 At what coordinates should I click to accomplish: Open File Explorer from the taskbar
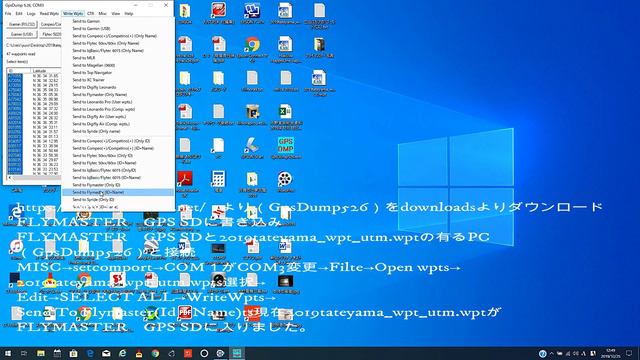tap(41, 353)
